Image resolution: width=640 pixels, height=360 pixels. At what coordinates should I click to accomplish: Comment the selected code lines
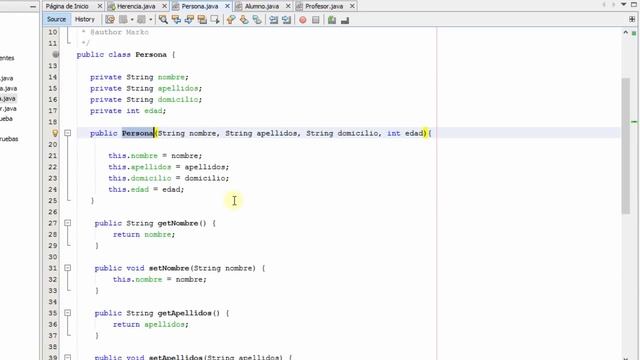click(x=332, y=20)
